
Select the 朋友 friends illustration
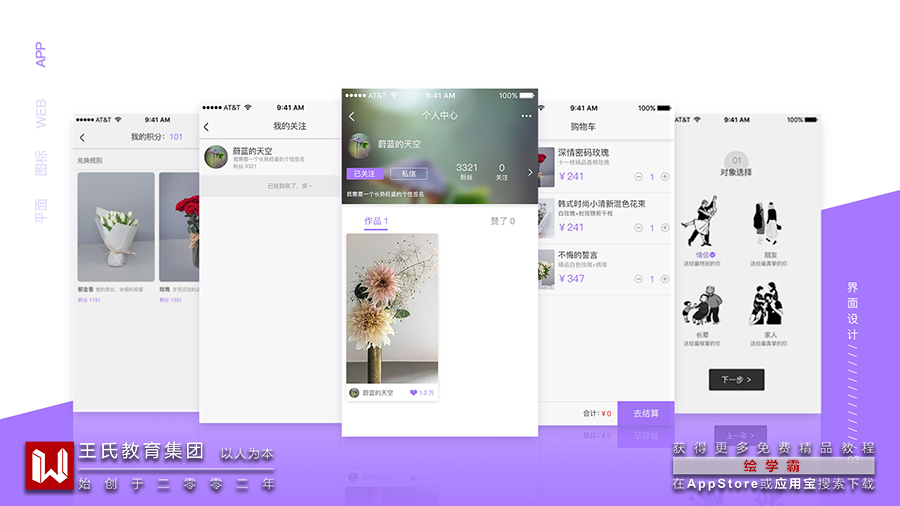[x=767, y=224]
